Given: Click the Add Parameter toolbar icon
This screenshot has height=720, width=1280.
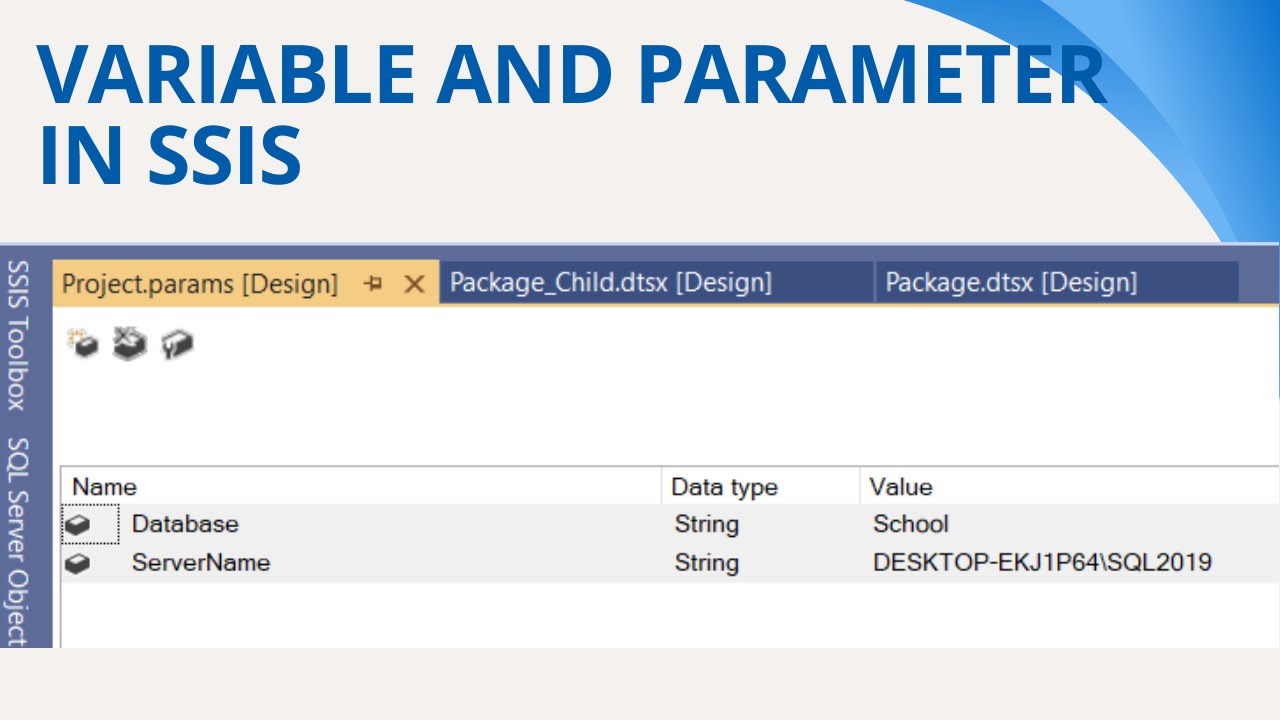Looking at the screenshot, I should click(x=84, y=343).
